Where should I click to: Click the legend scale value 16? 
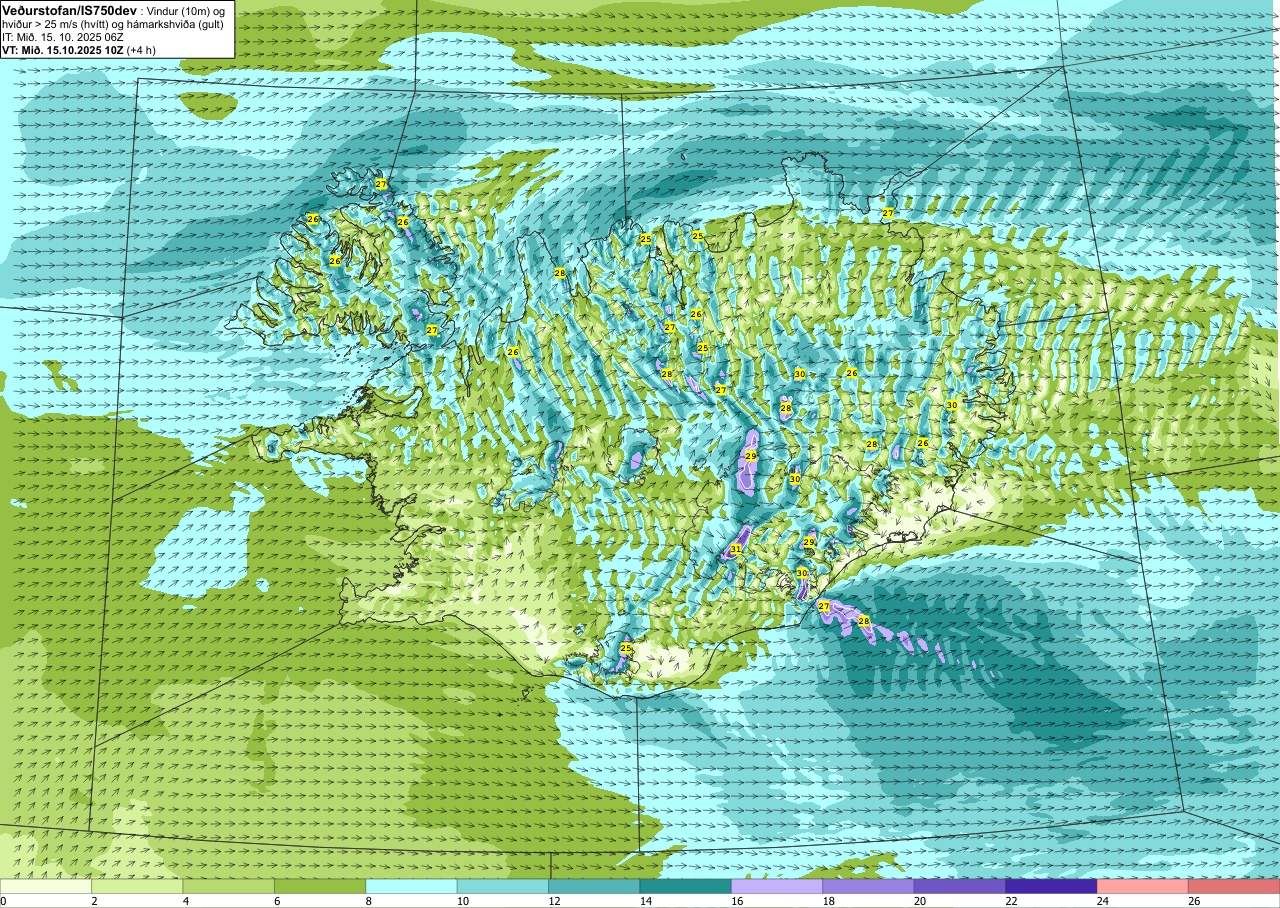tap(736, 901)
